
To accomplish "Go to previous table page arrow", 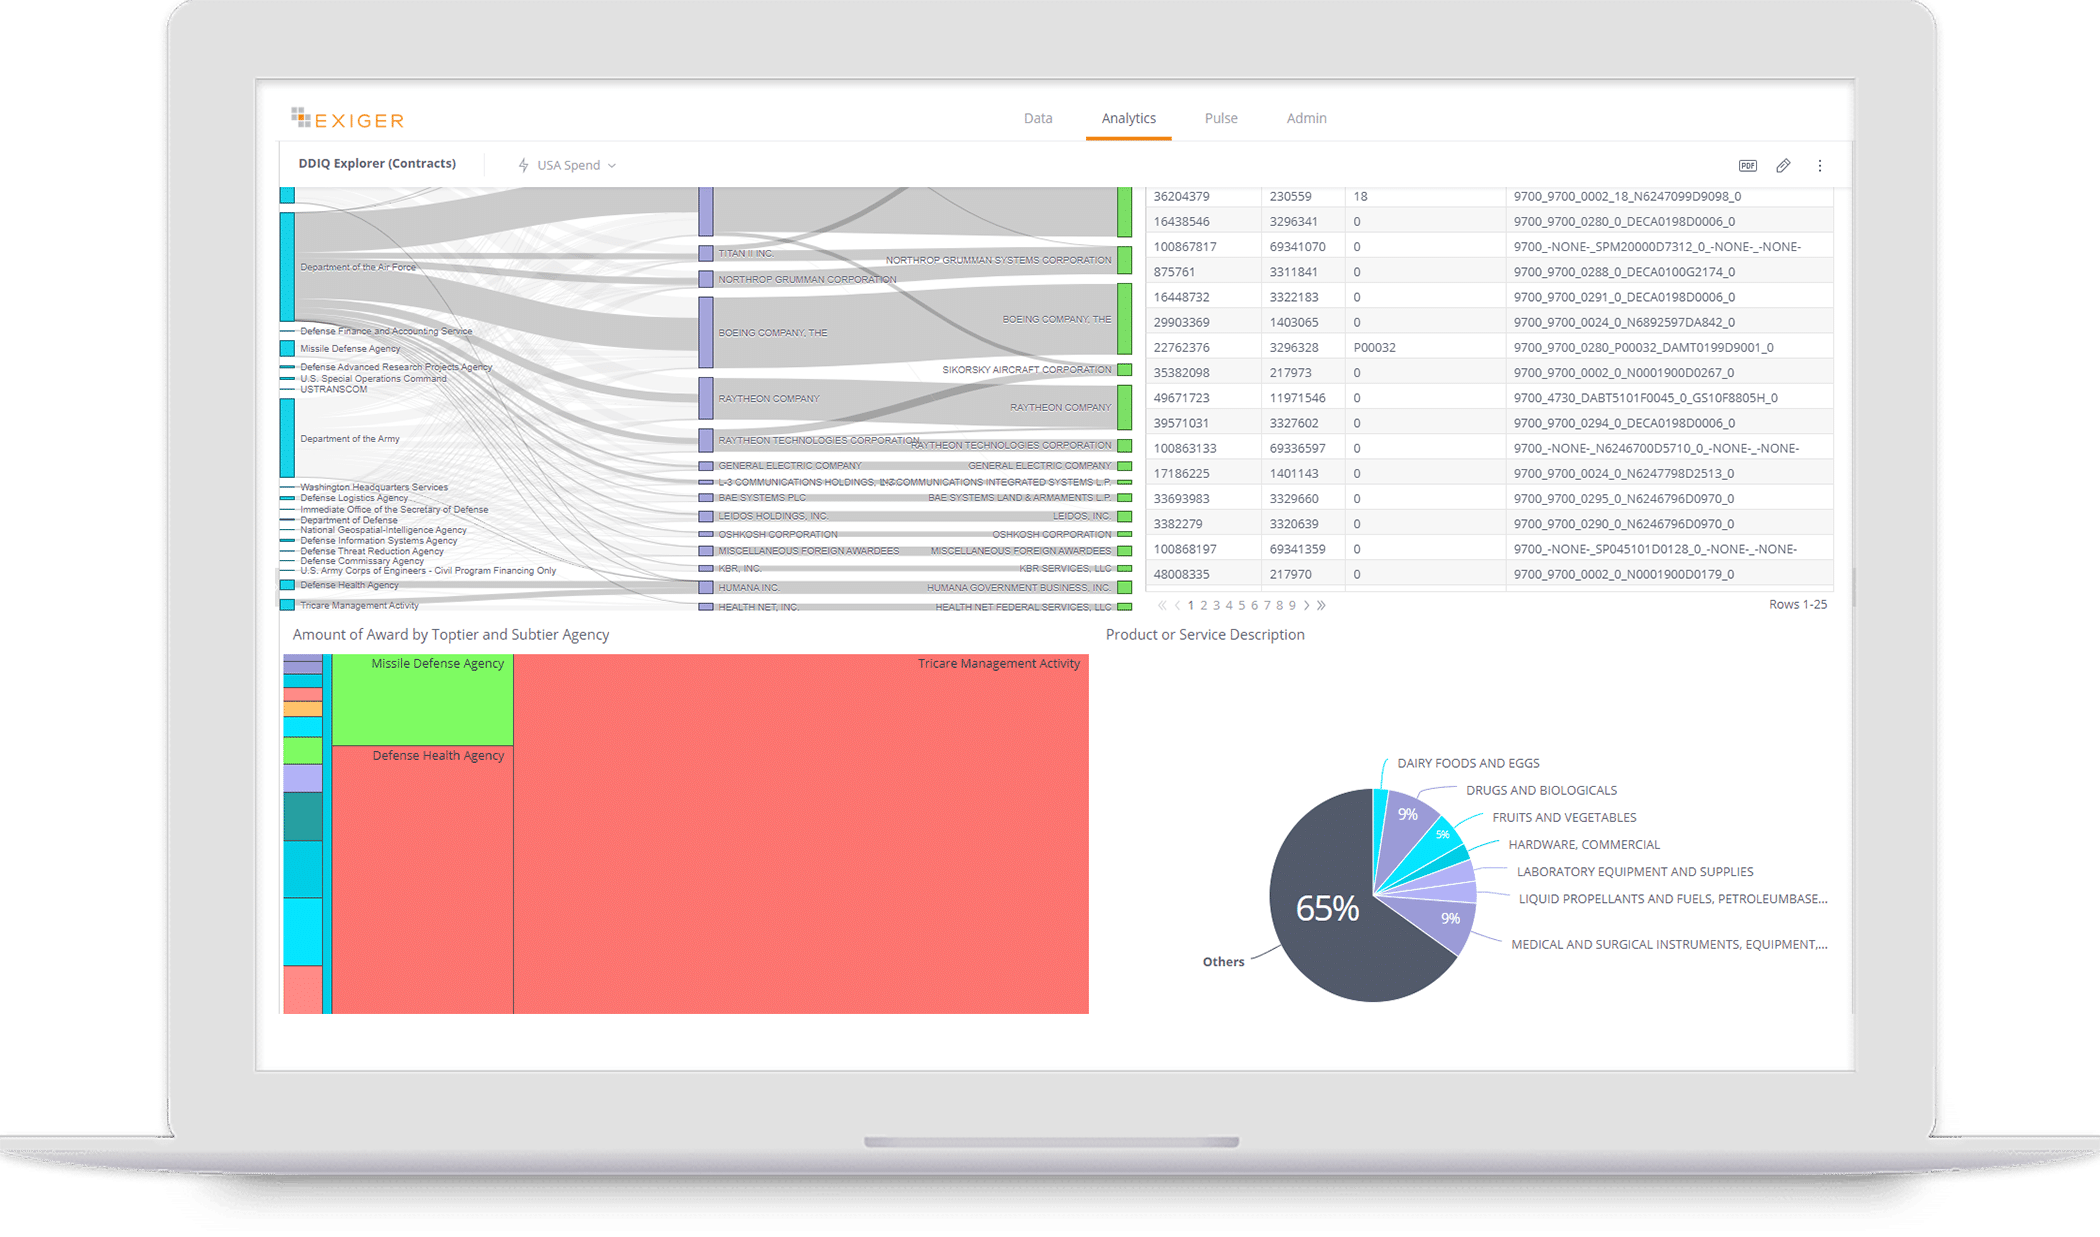I will (x=1177, y=605).
